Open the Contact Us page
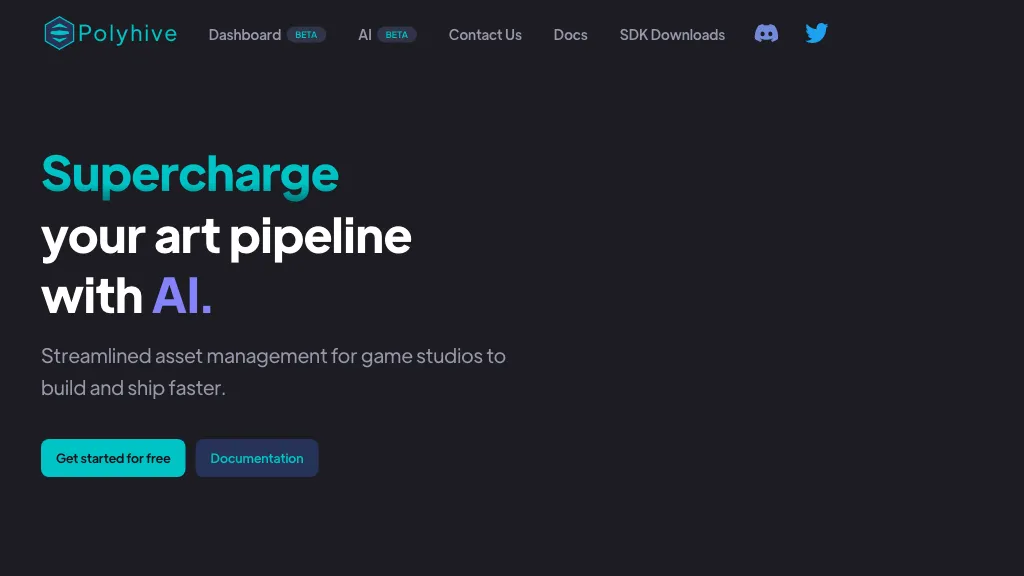The height and width of the screenshot is (576, 1024). tap(485, 35)
